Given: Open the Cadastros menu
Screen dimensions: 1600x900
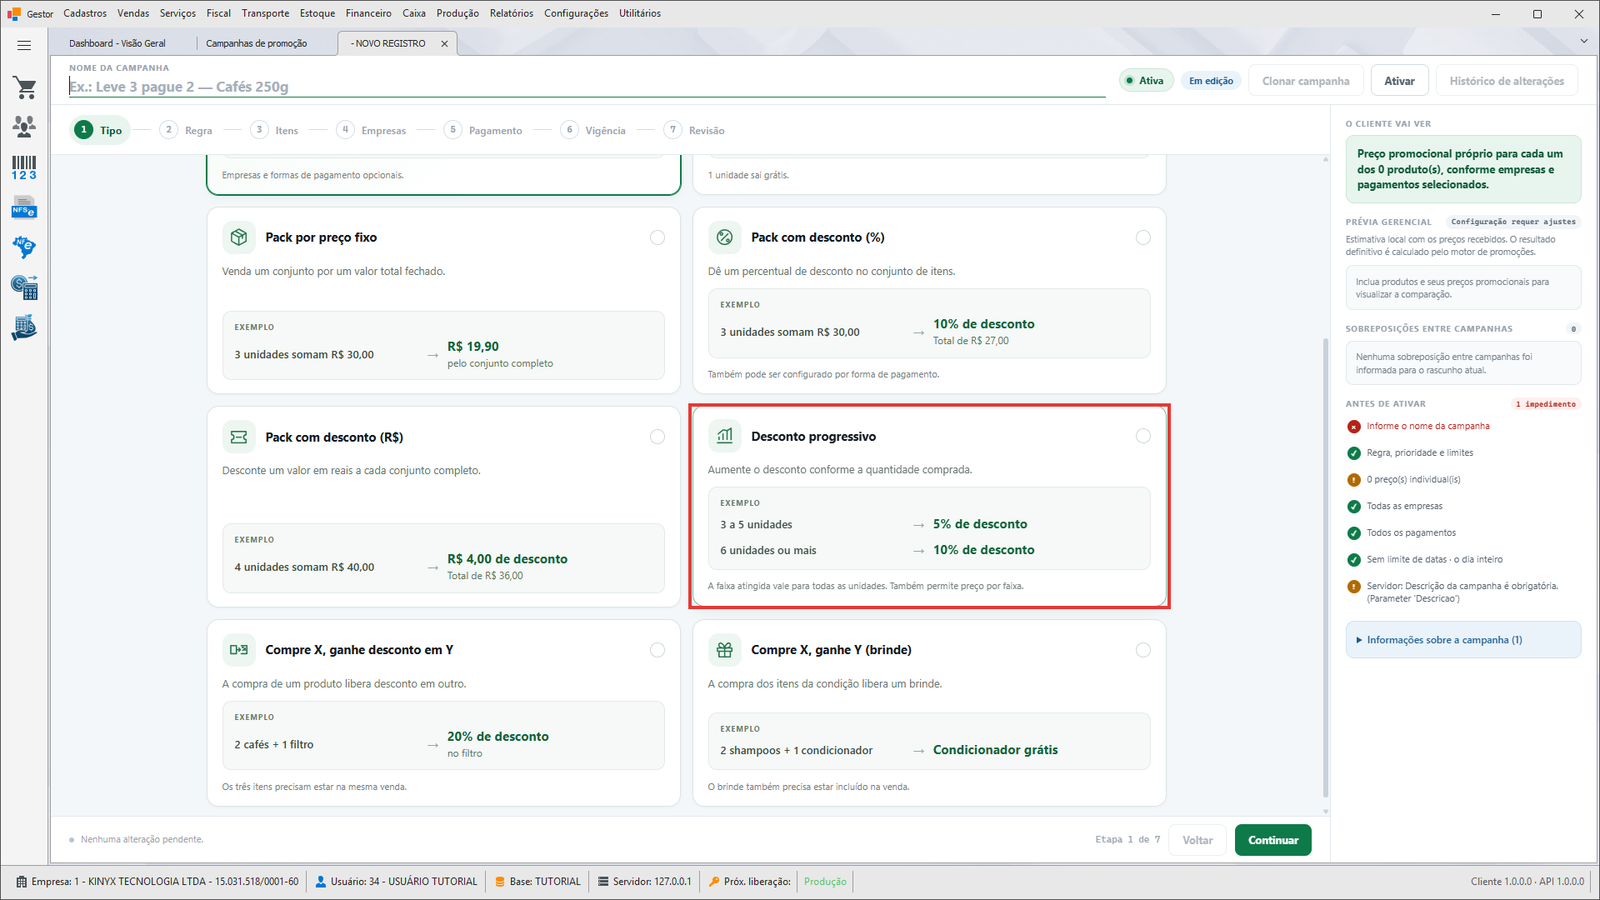Looking at the screenshot, I should pos(85,13).
